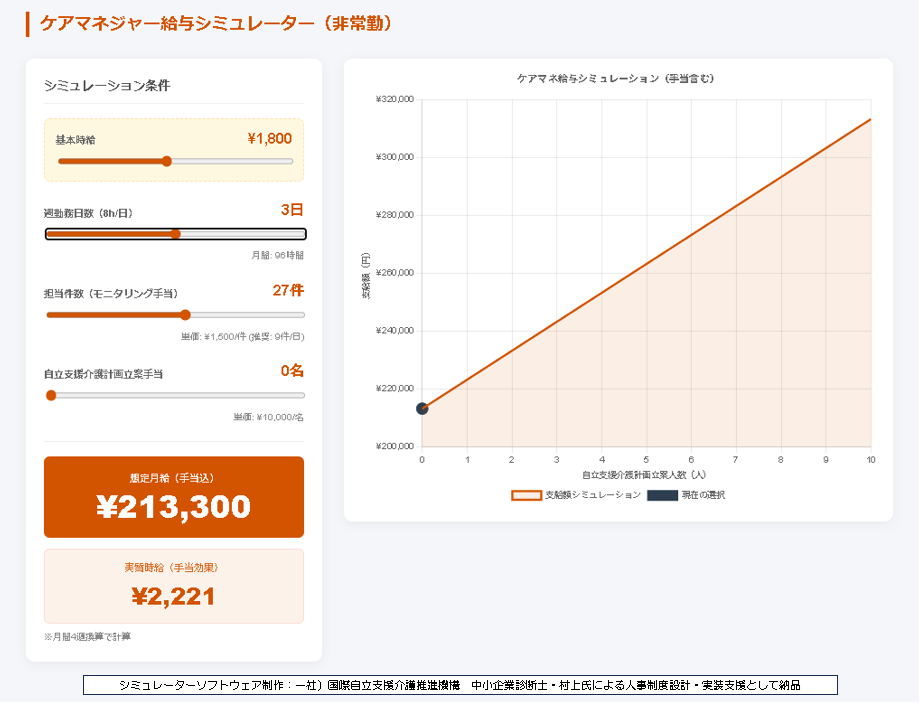This screenshot has width=921, height=704.
Task: Click the 3日 weekly workdays value
Action: (291, 210)
